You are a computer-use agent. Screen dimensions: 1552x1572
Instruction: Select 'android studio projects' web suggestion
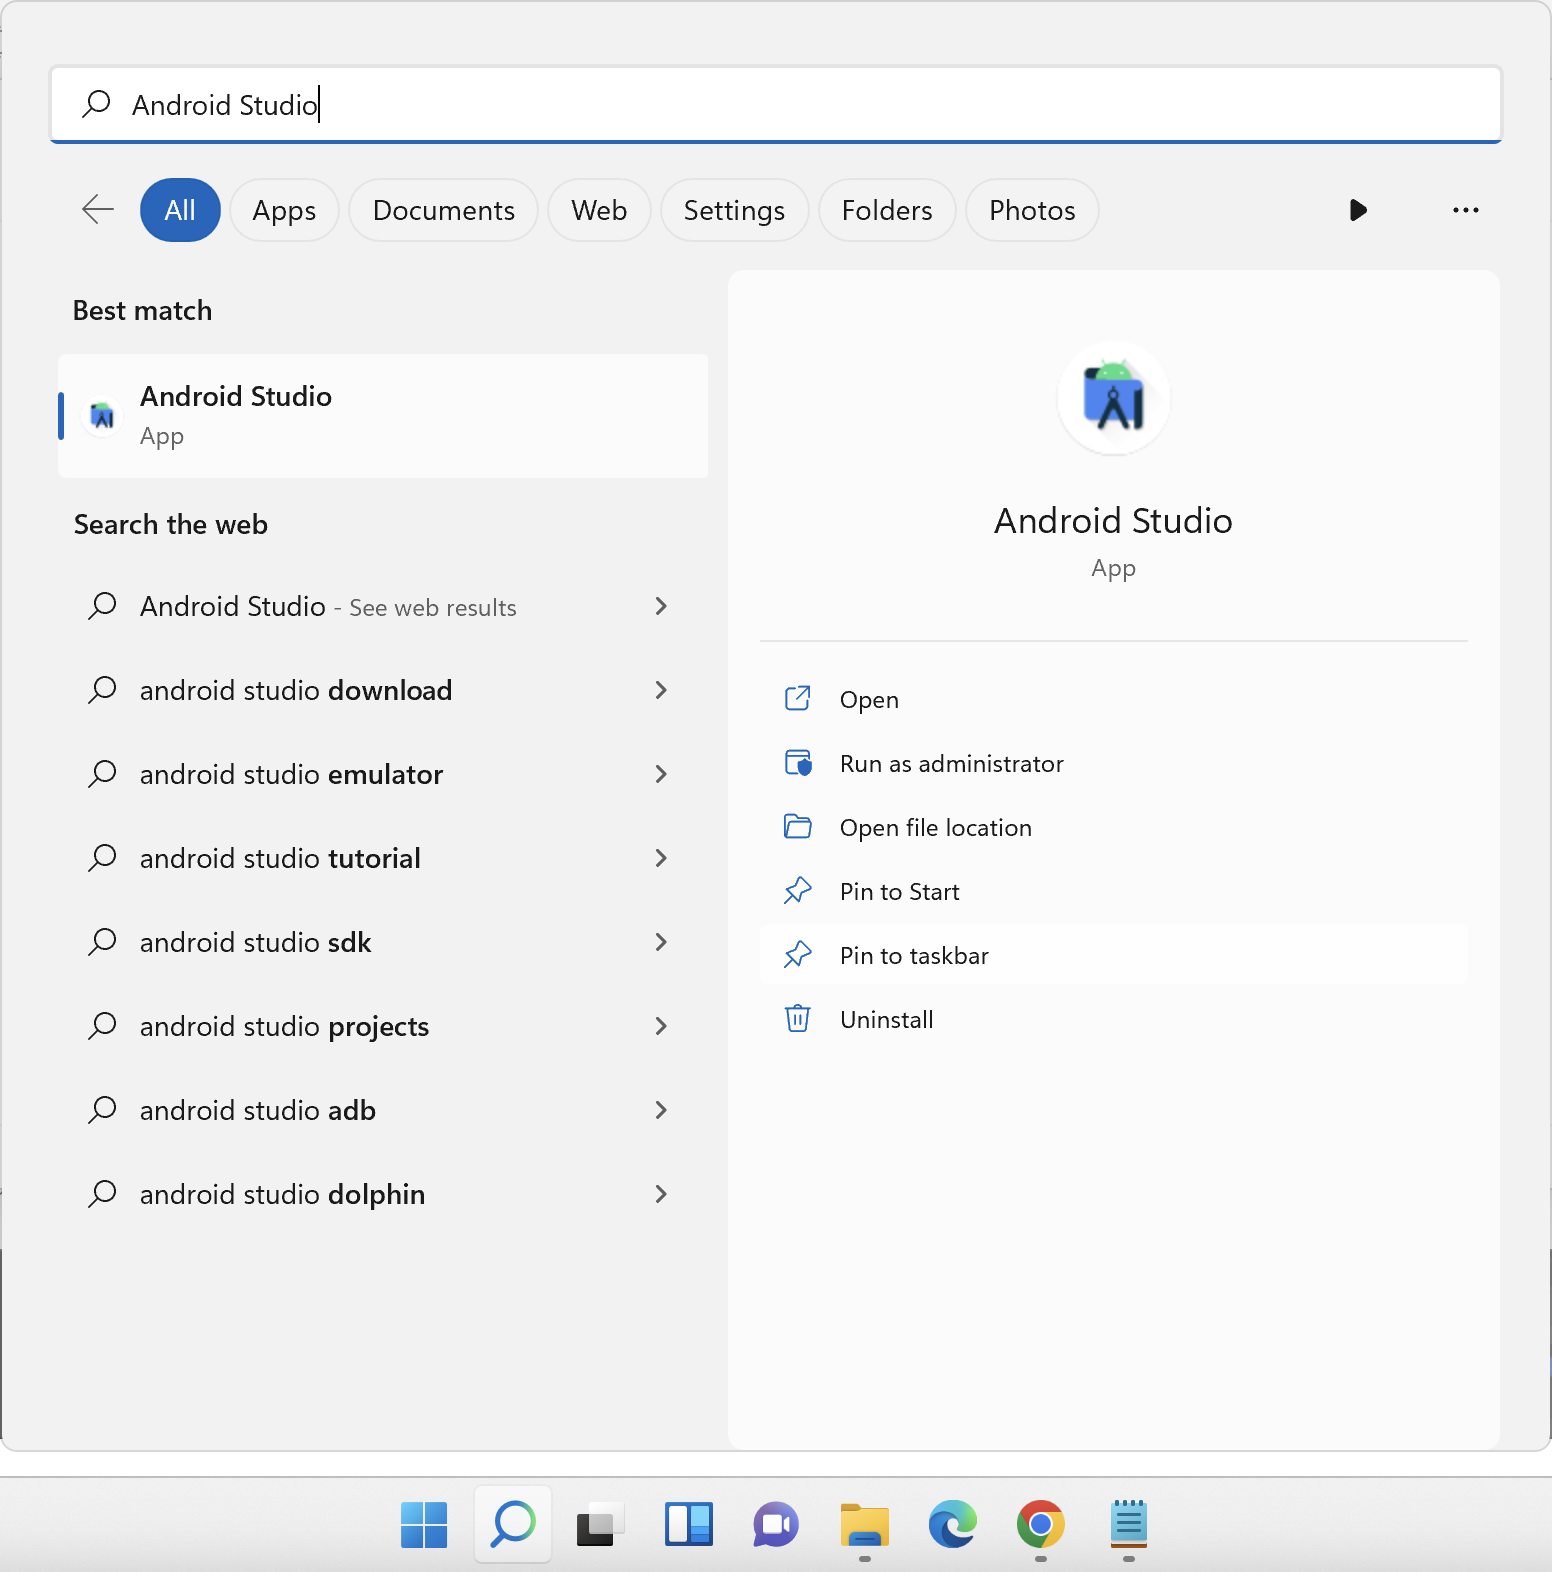[x=383, y=1026]
